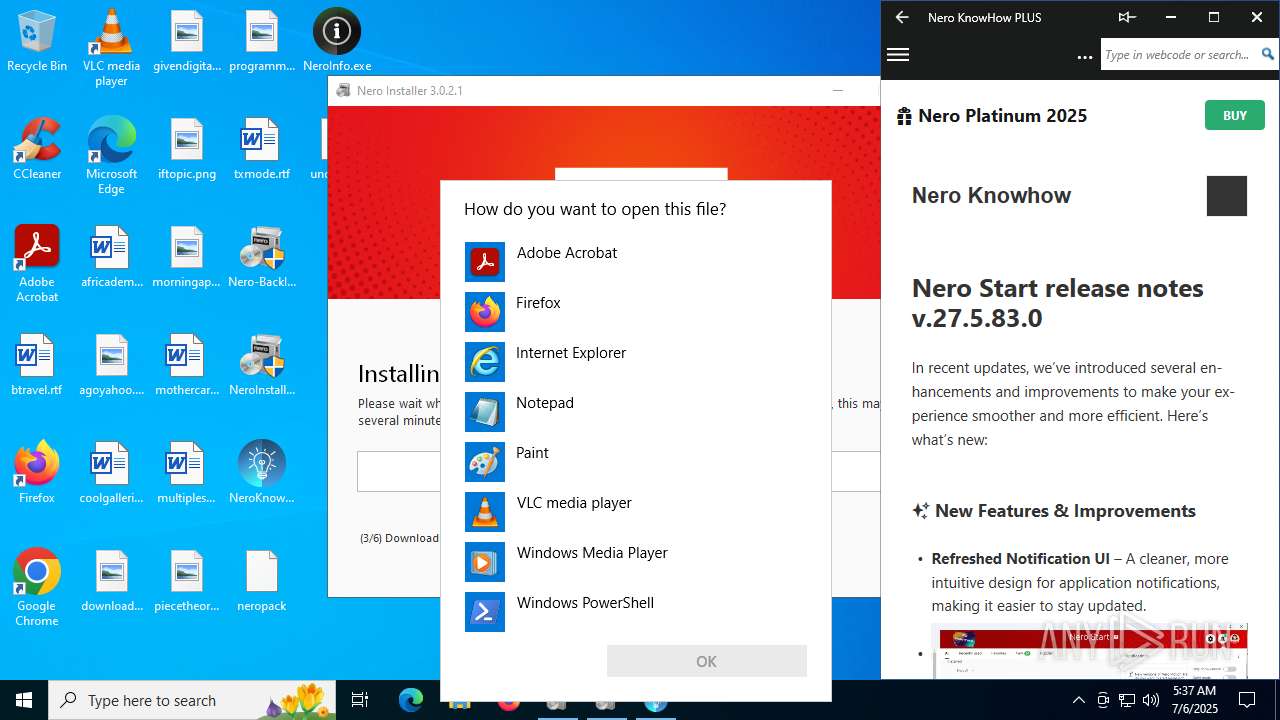Focus the webcode or search input field
The width and height of the screenshot is (1280, 720).
click(1178, 55)
